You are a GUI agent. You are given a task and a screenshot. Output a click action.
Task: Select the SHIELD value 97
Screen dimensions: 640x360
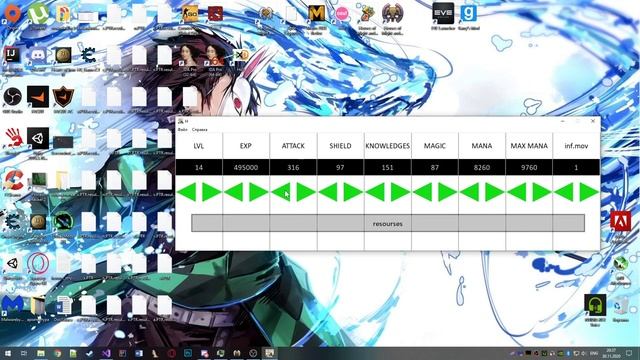tap(340, 167)
